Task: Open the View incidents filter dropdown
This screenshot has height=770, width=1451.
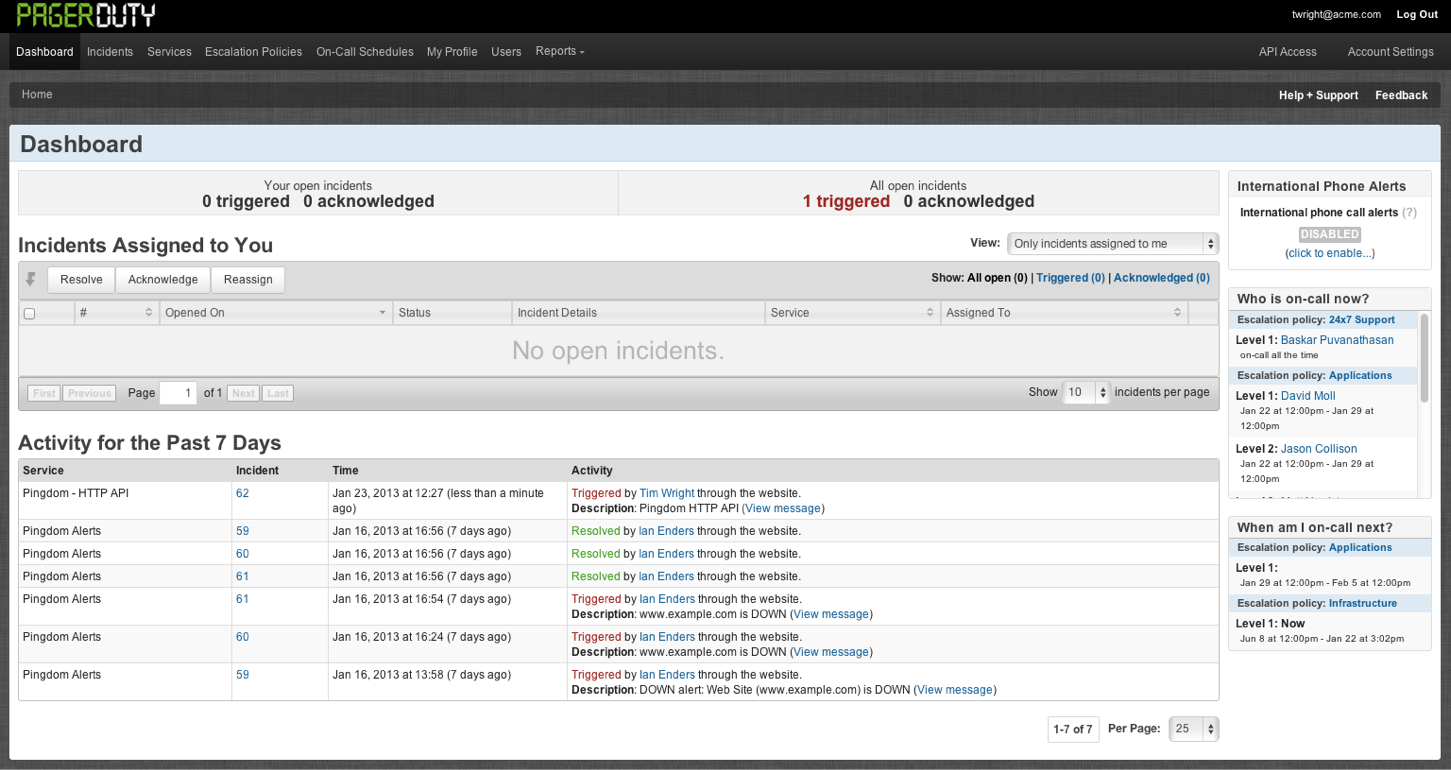Action: click(1111, 243)
